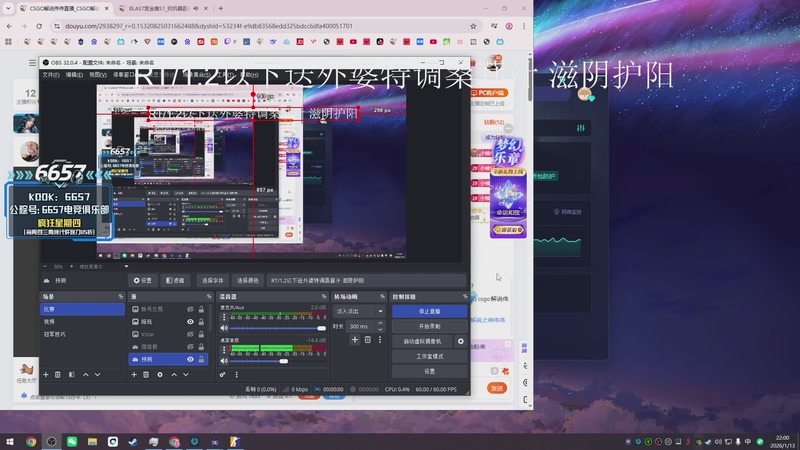
Task: Move selected scene up
Action: [x=86, y=374]
